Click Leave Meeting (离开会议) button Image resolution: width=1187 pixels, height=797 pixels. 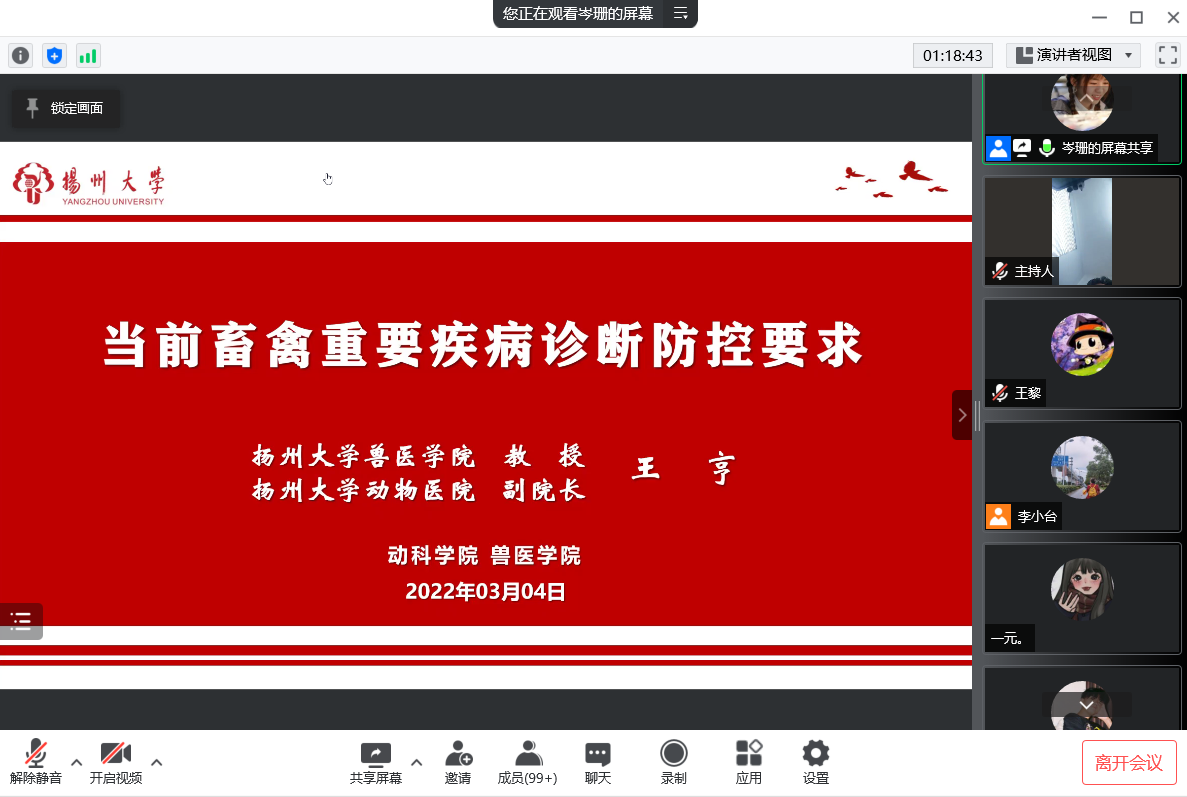coord(1129,763)
